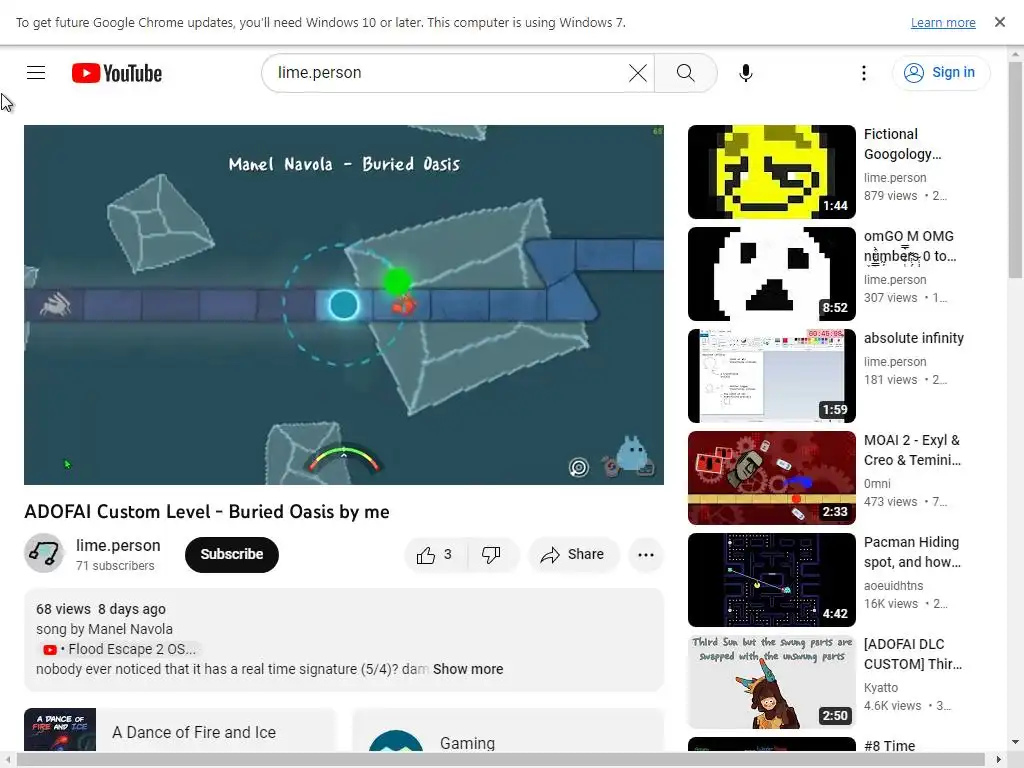1024x768 pixels.
Task: Click the title 'Fictional Googology...'
Action: coord(902,144)
